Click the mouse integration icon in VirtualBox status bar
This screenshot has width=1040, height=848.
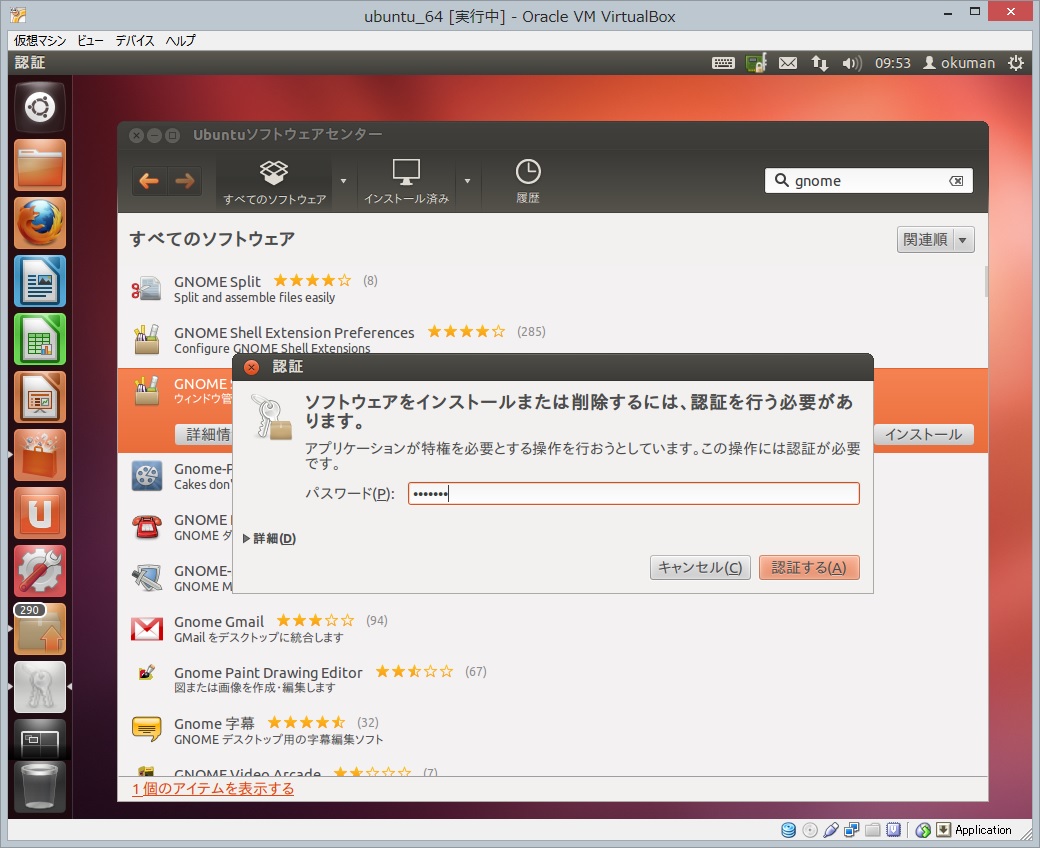point(923,829)
